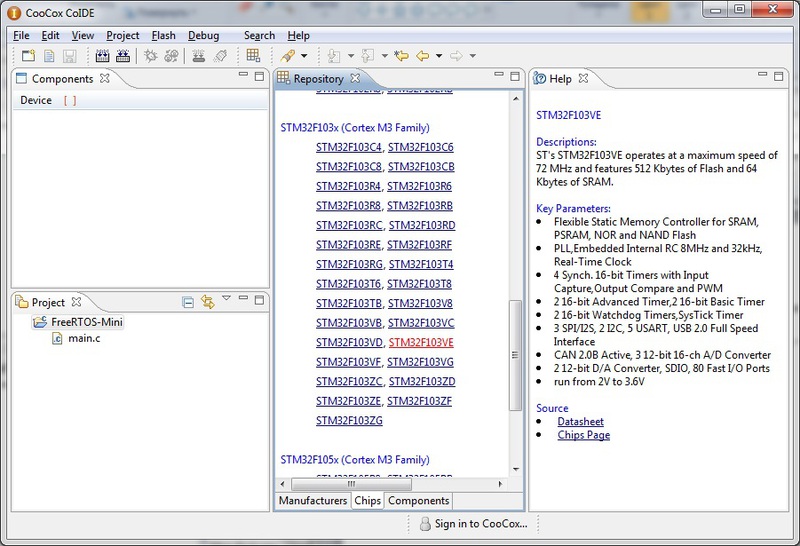Close the Help tab
This screenshot has width=800, height=546.
(x=583, y=78)
